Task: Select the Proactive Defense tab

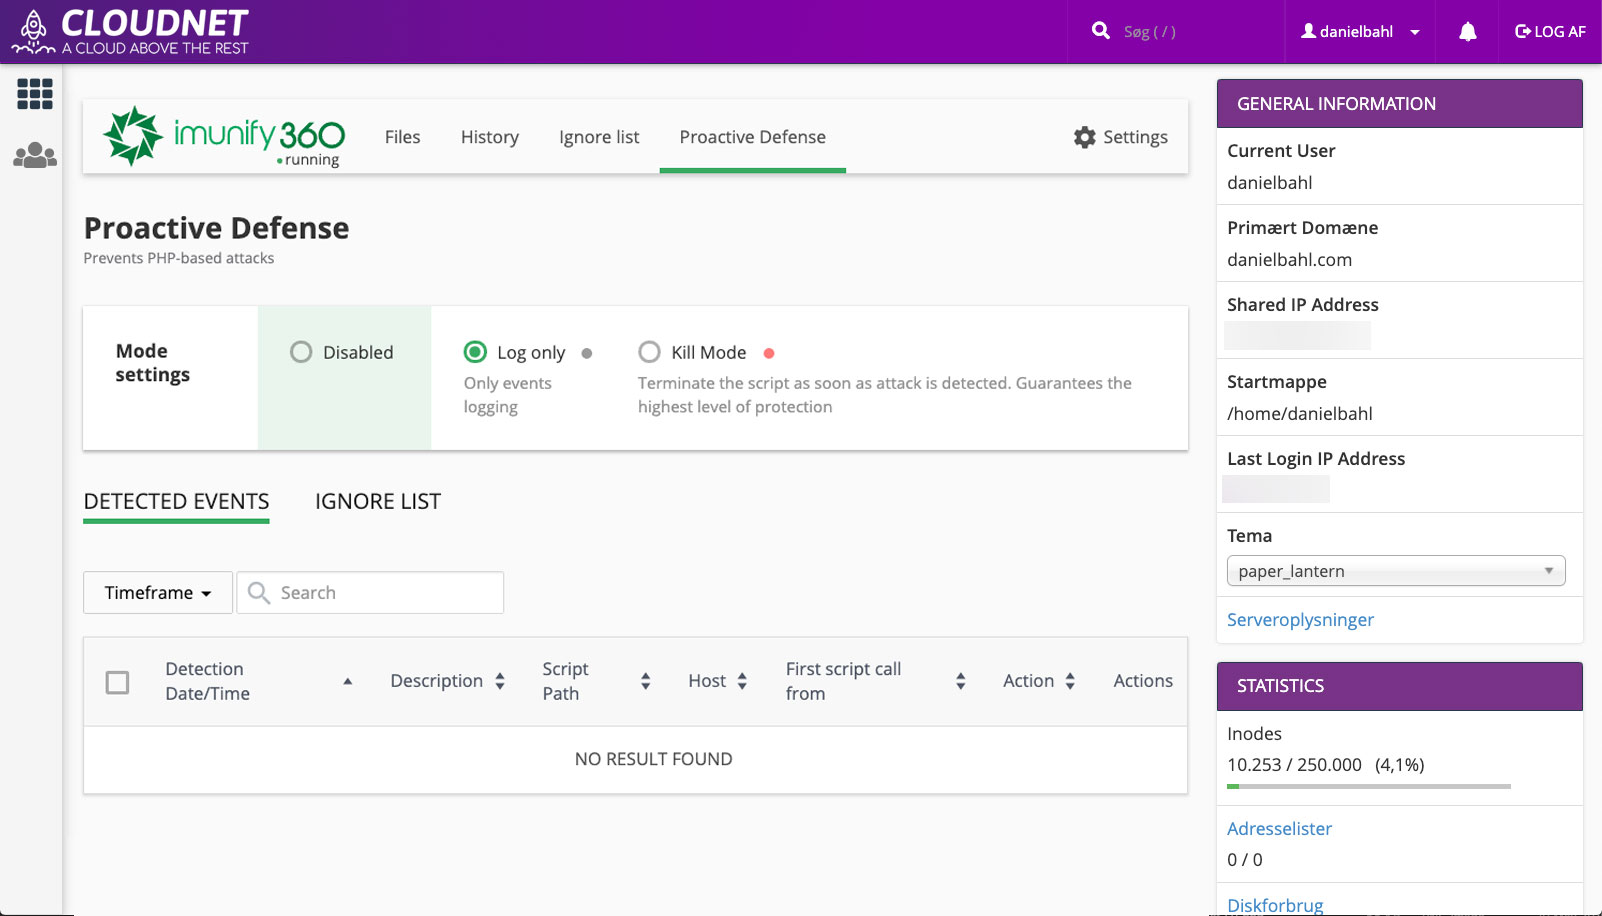Action: coord(753,137)
